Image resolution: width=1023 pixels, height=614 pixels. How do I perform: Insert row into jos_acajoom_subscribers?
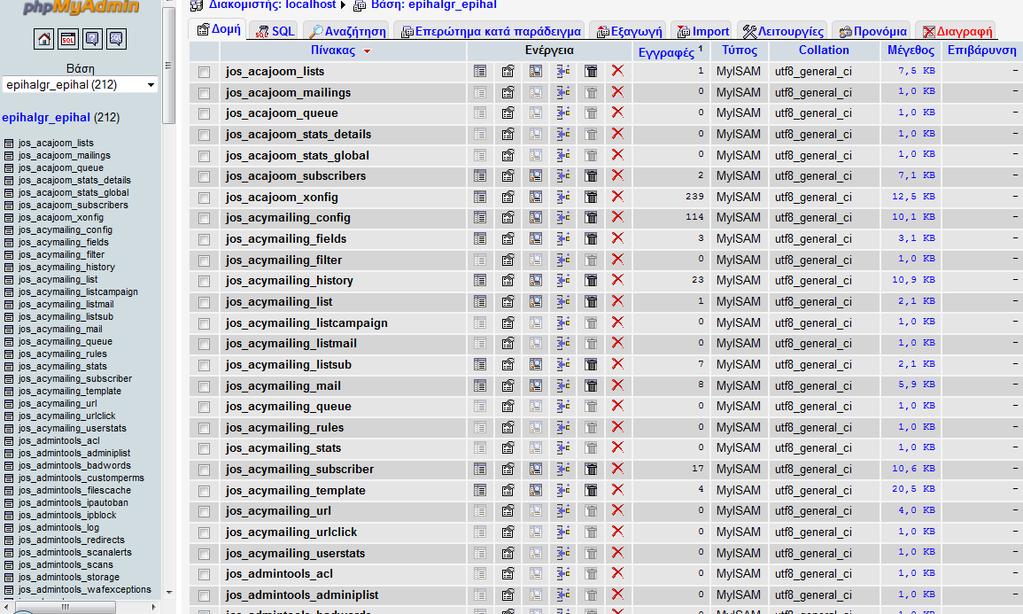[x=563, y=176]
